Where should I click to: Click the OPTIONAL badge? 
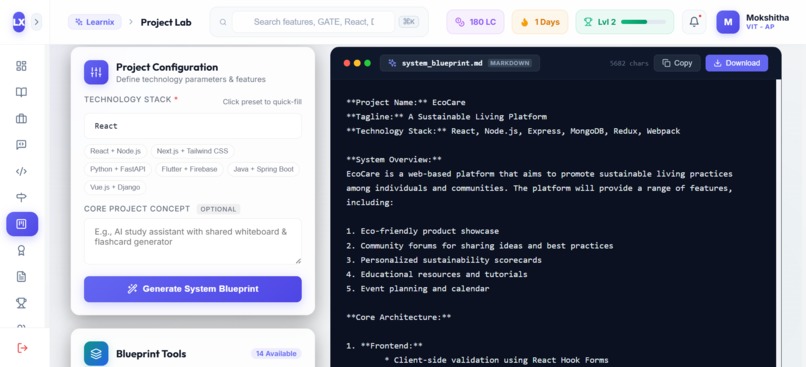[218, 209]
